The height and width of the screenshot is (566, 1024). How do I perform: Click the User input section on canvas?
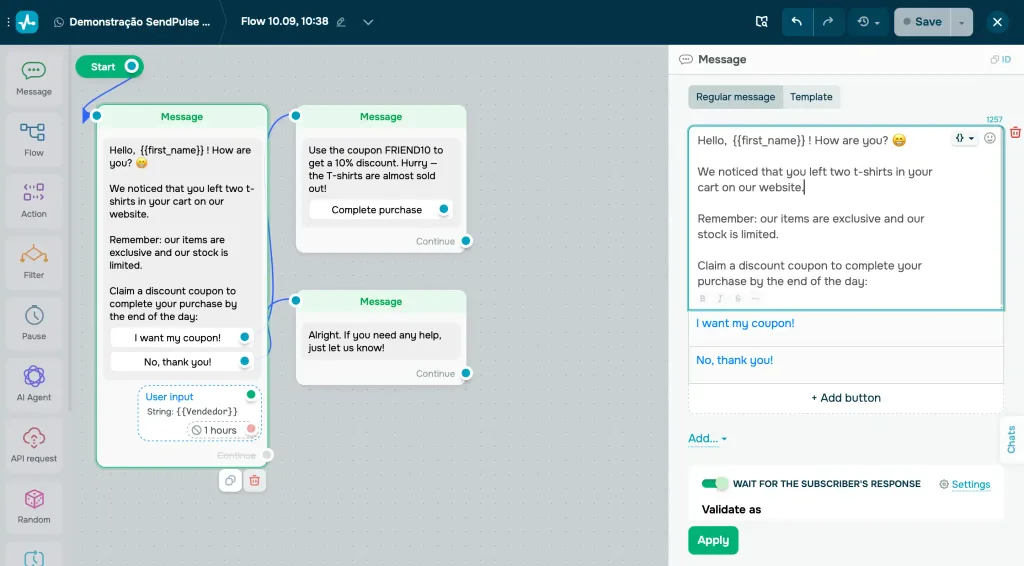pyautogui.click(x=199, y=413)
